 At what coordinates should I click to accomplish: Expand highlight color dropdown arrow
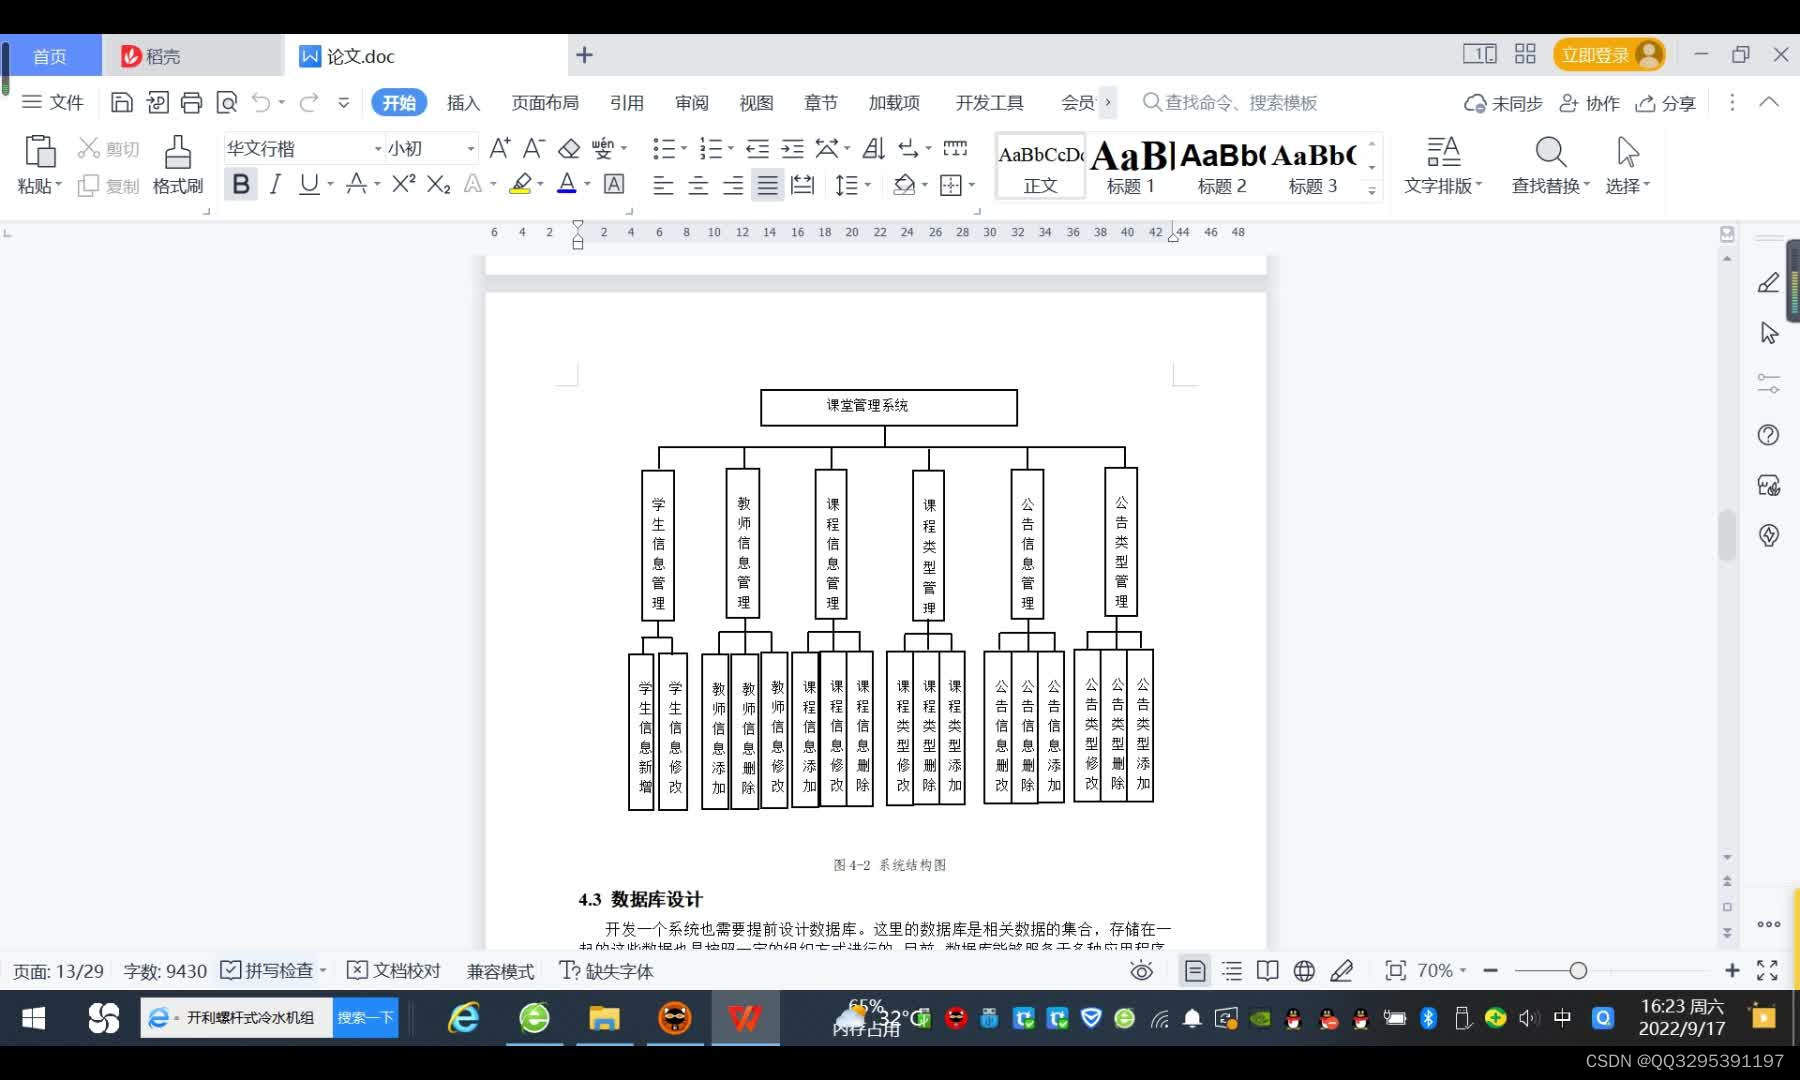click(540, 184)
